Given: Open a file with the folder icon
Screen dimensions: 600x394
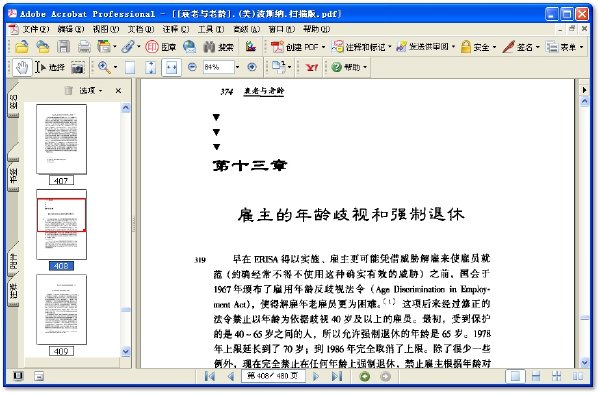Looking at the screenshot, I should (22, 47).
